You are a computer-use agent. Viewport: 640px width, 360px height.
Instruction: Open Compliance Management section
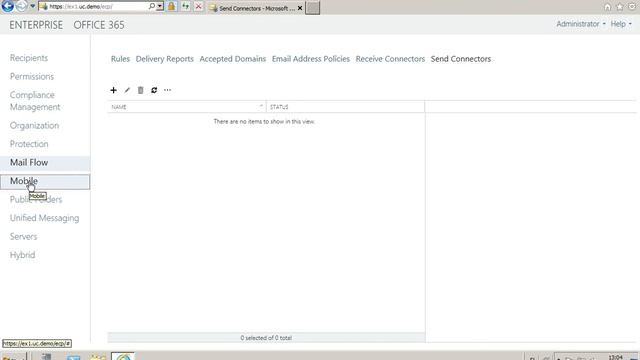(35, 101)
